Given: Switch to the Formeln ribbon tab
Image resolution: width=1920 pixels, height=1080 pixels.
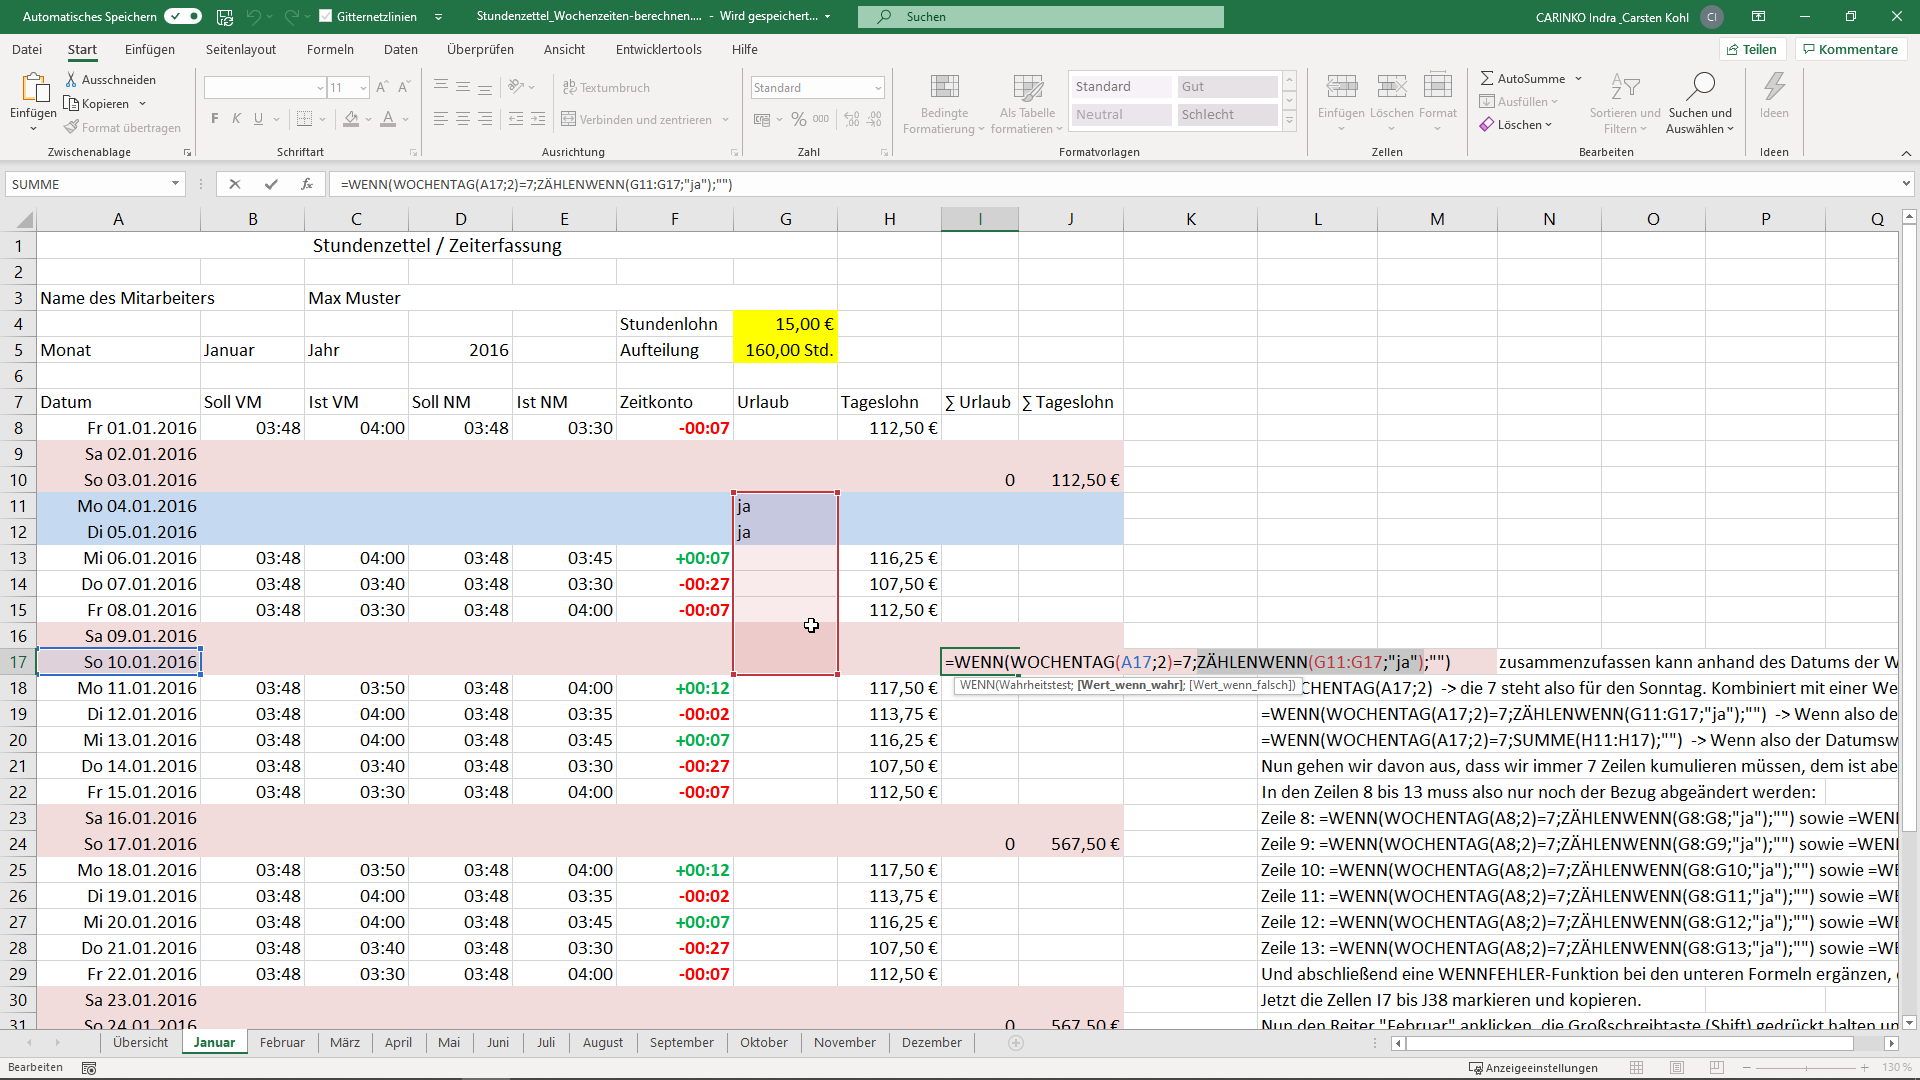Looking at the screenshot, I should pos(330,49).
